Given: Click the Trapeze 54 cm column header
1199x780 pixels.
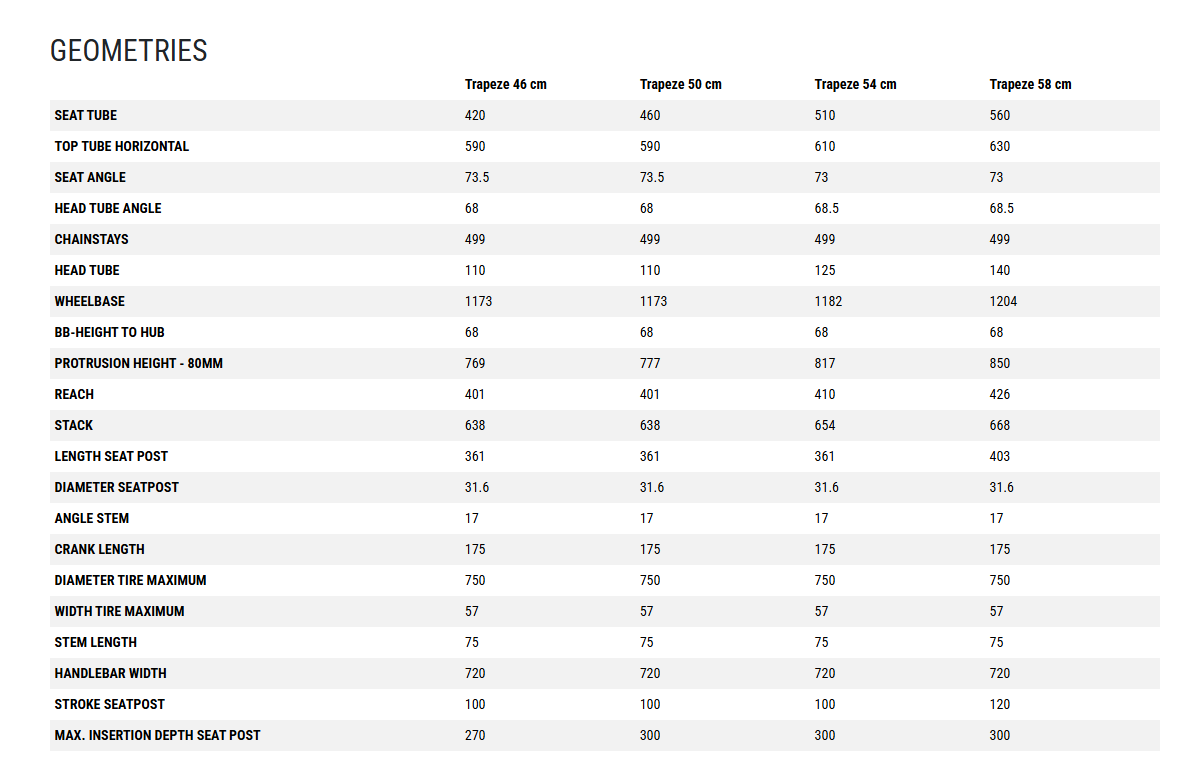Looking at the screenshot, I should pos(855,84).
